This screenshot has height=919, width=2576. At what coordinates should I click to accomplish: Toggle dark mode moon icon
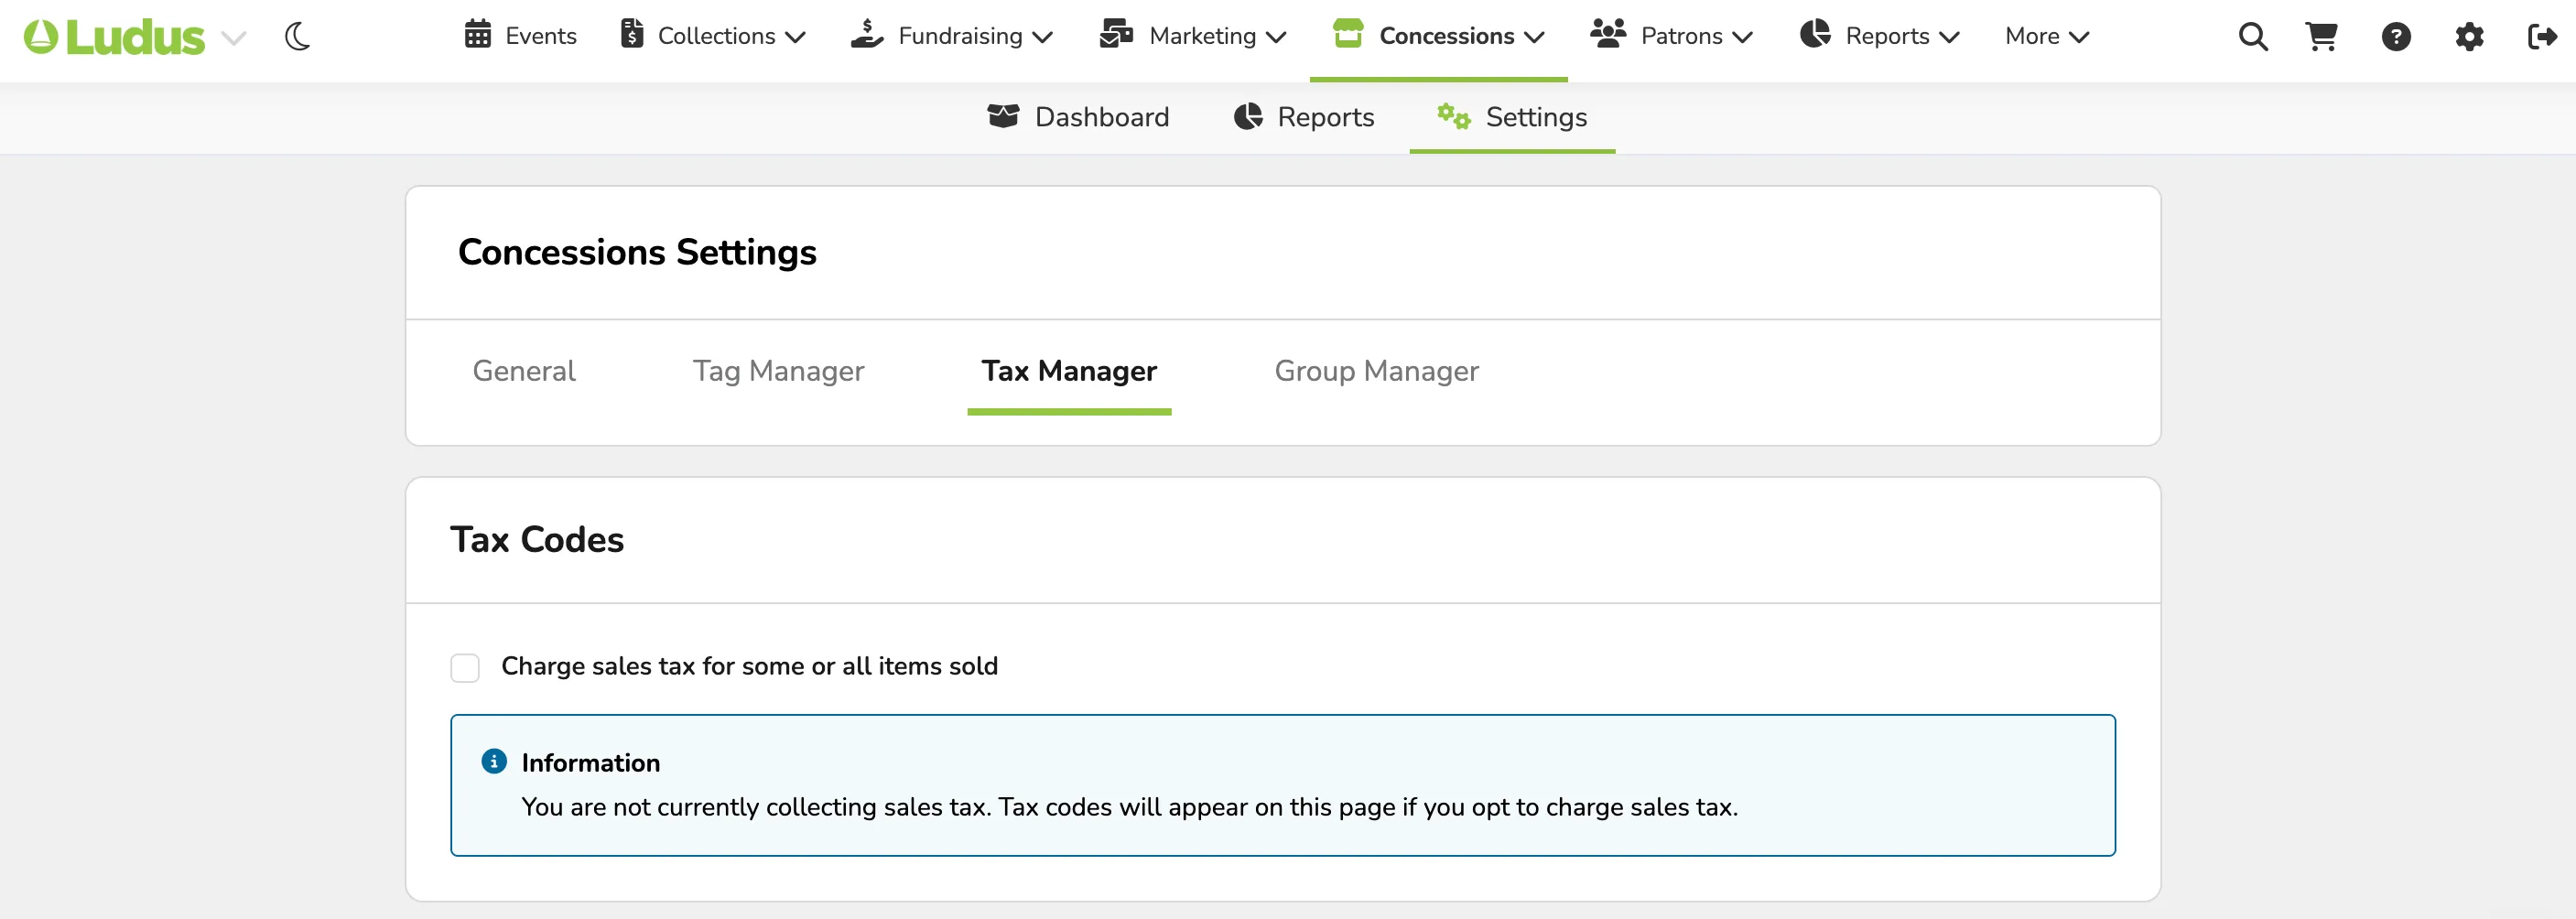297,37
